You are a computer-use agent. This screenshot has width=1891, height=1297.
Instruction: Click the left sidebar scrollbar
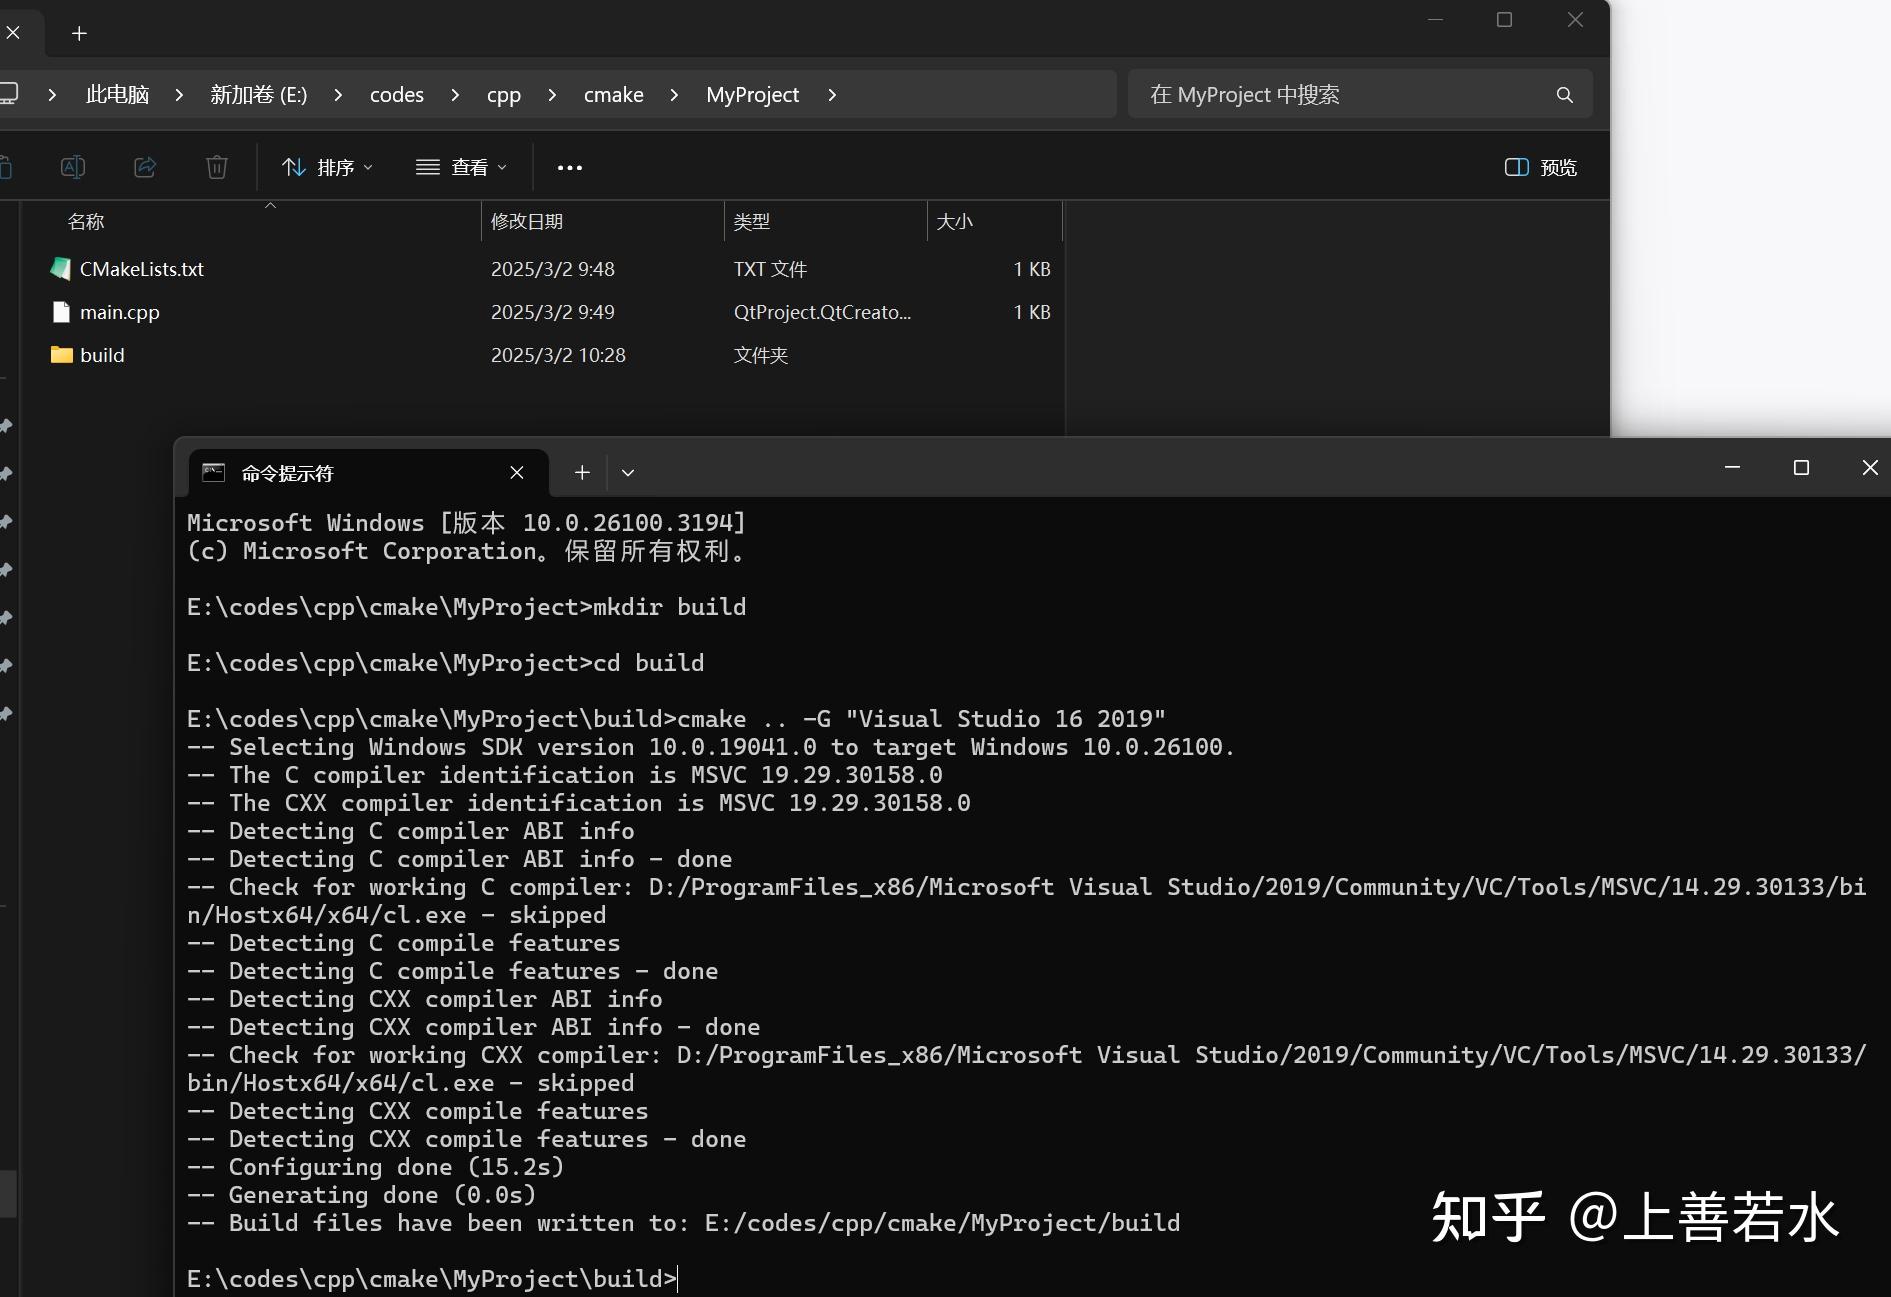(x=7, y=1193)
